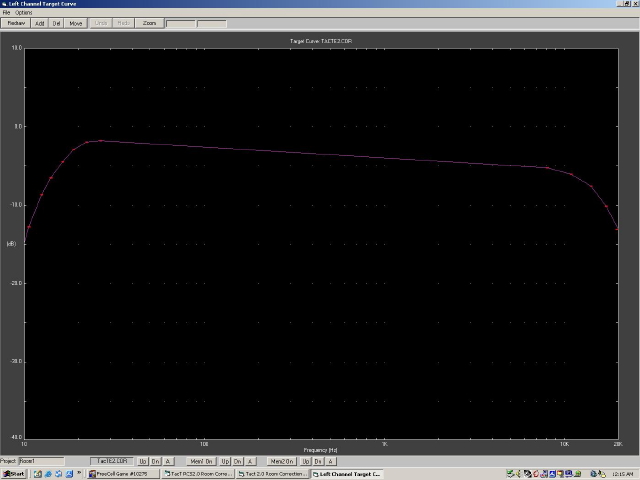Image resolution: width=640 pixels, height=480 pixels.
Task: Click Up in the Mem2 group
Action: pos(306,462)
